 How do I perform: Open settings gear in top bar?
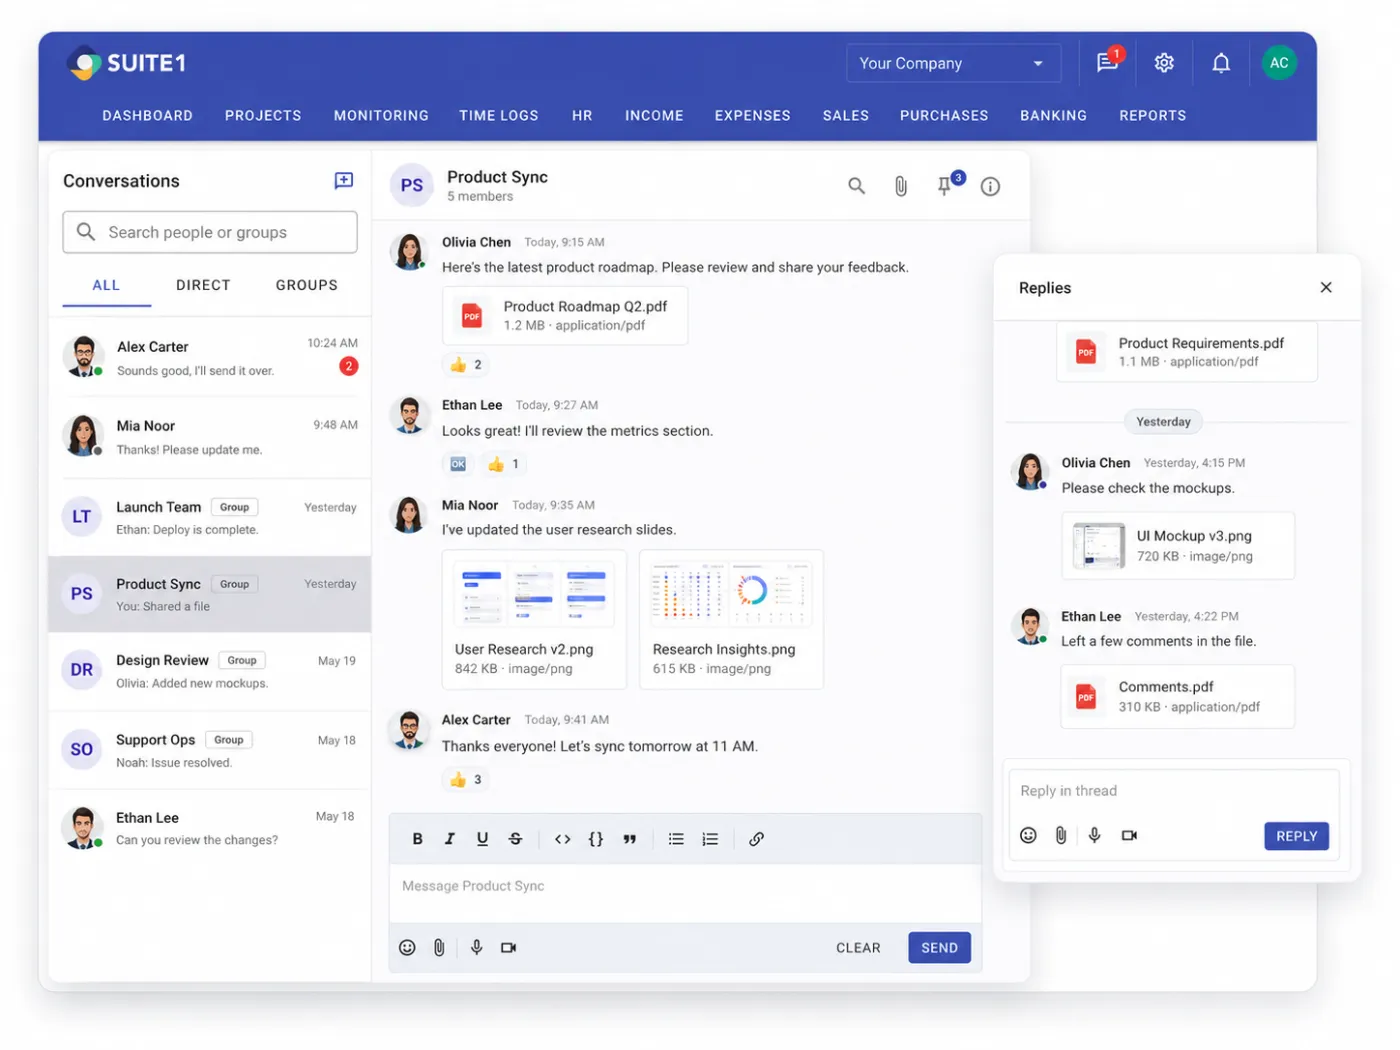click(x=1164, y=63)
